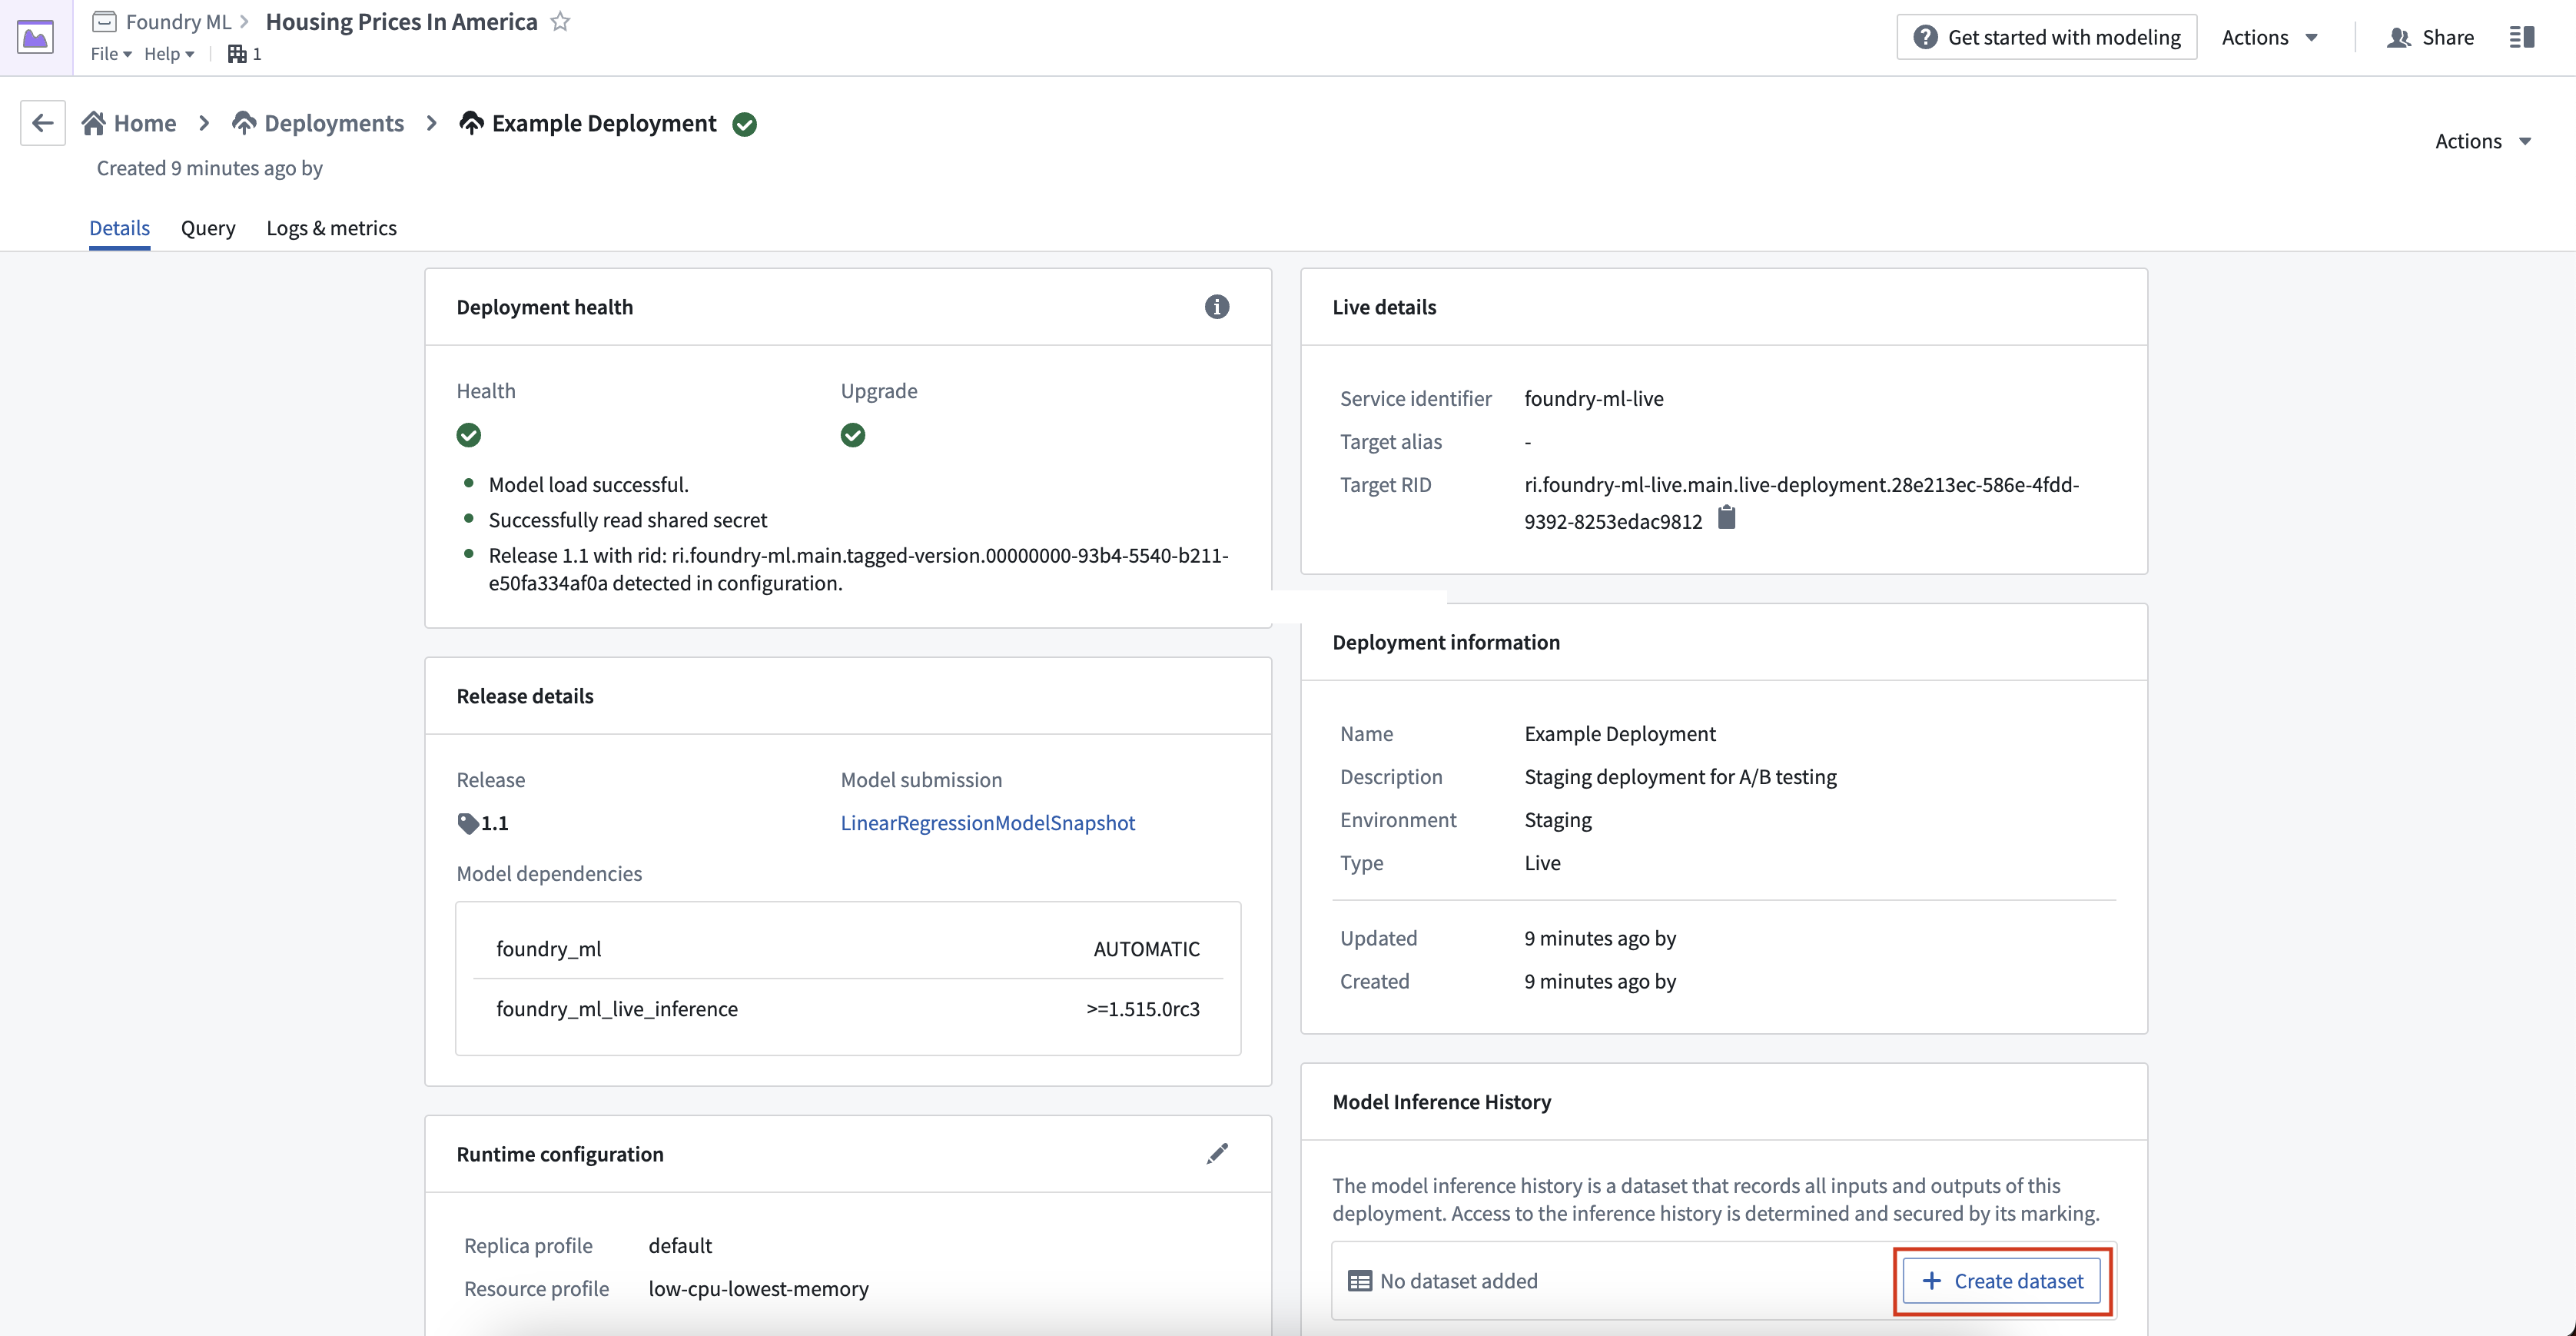This screenshot has height=1336, width=2576.
Task: Click the Target RID value text
Action: [x=1801, y=503]
